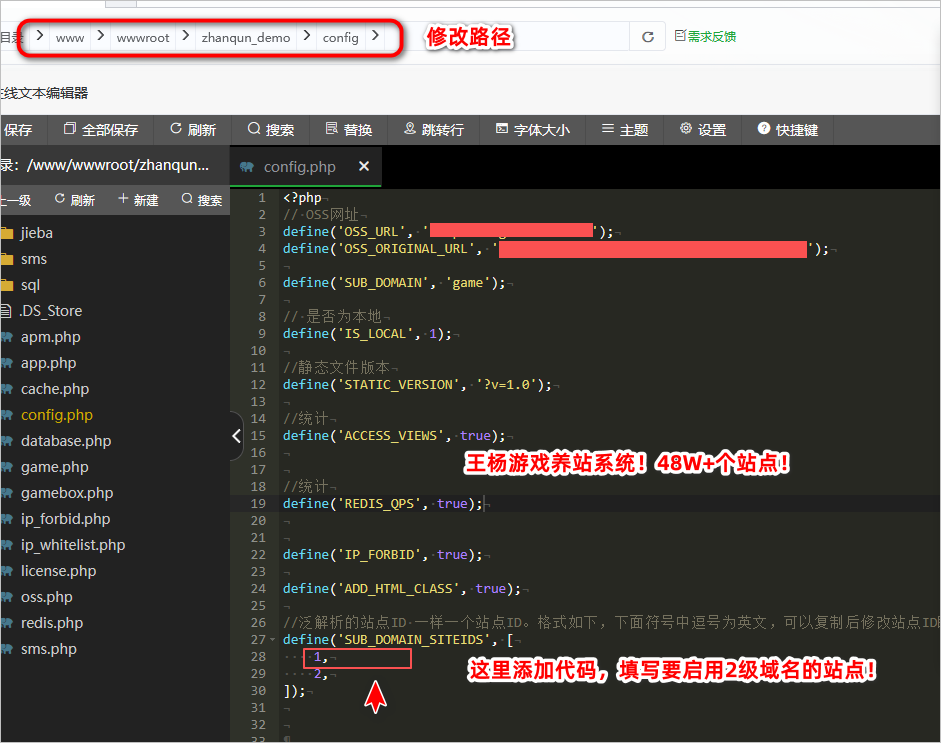Click the file panel 搜索 search button
Screen dimensions: 941x743
click(x=202, y=200)
